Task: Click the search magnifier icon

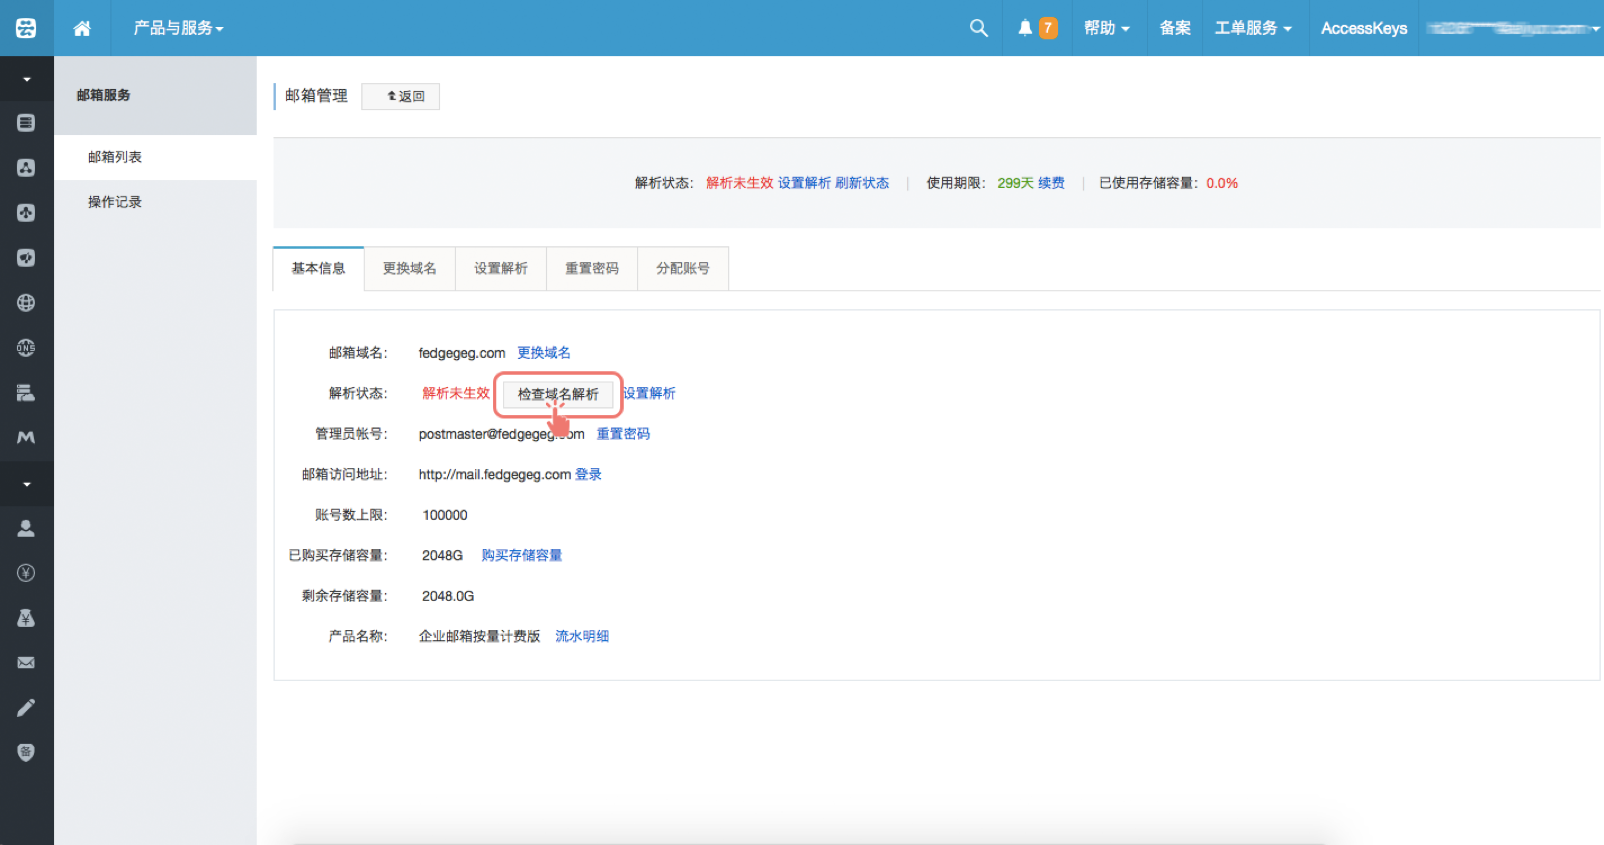Action: pos(978,28)
